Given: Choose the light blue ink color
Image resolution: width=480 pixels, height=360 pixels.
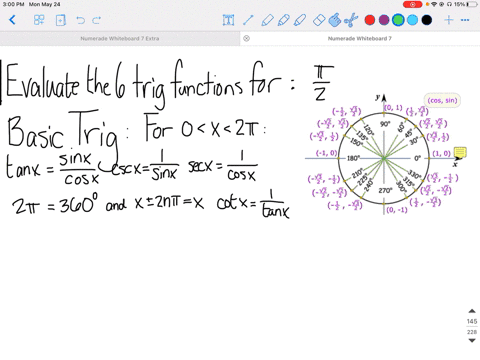Looking at the screenshot, I should coord(412,20).
